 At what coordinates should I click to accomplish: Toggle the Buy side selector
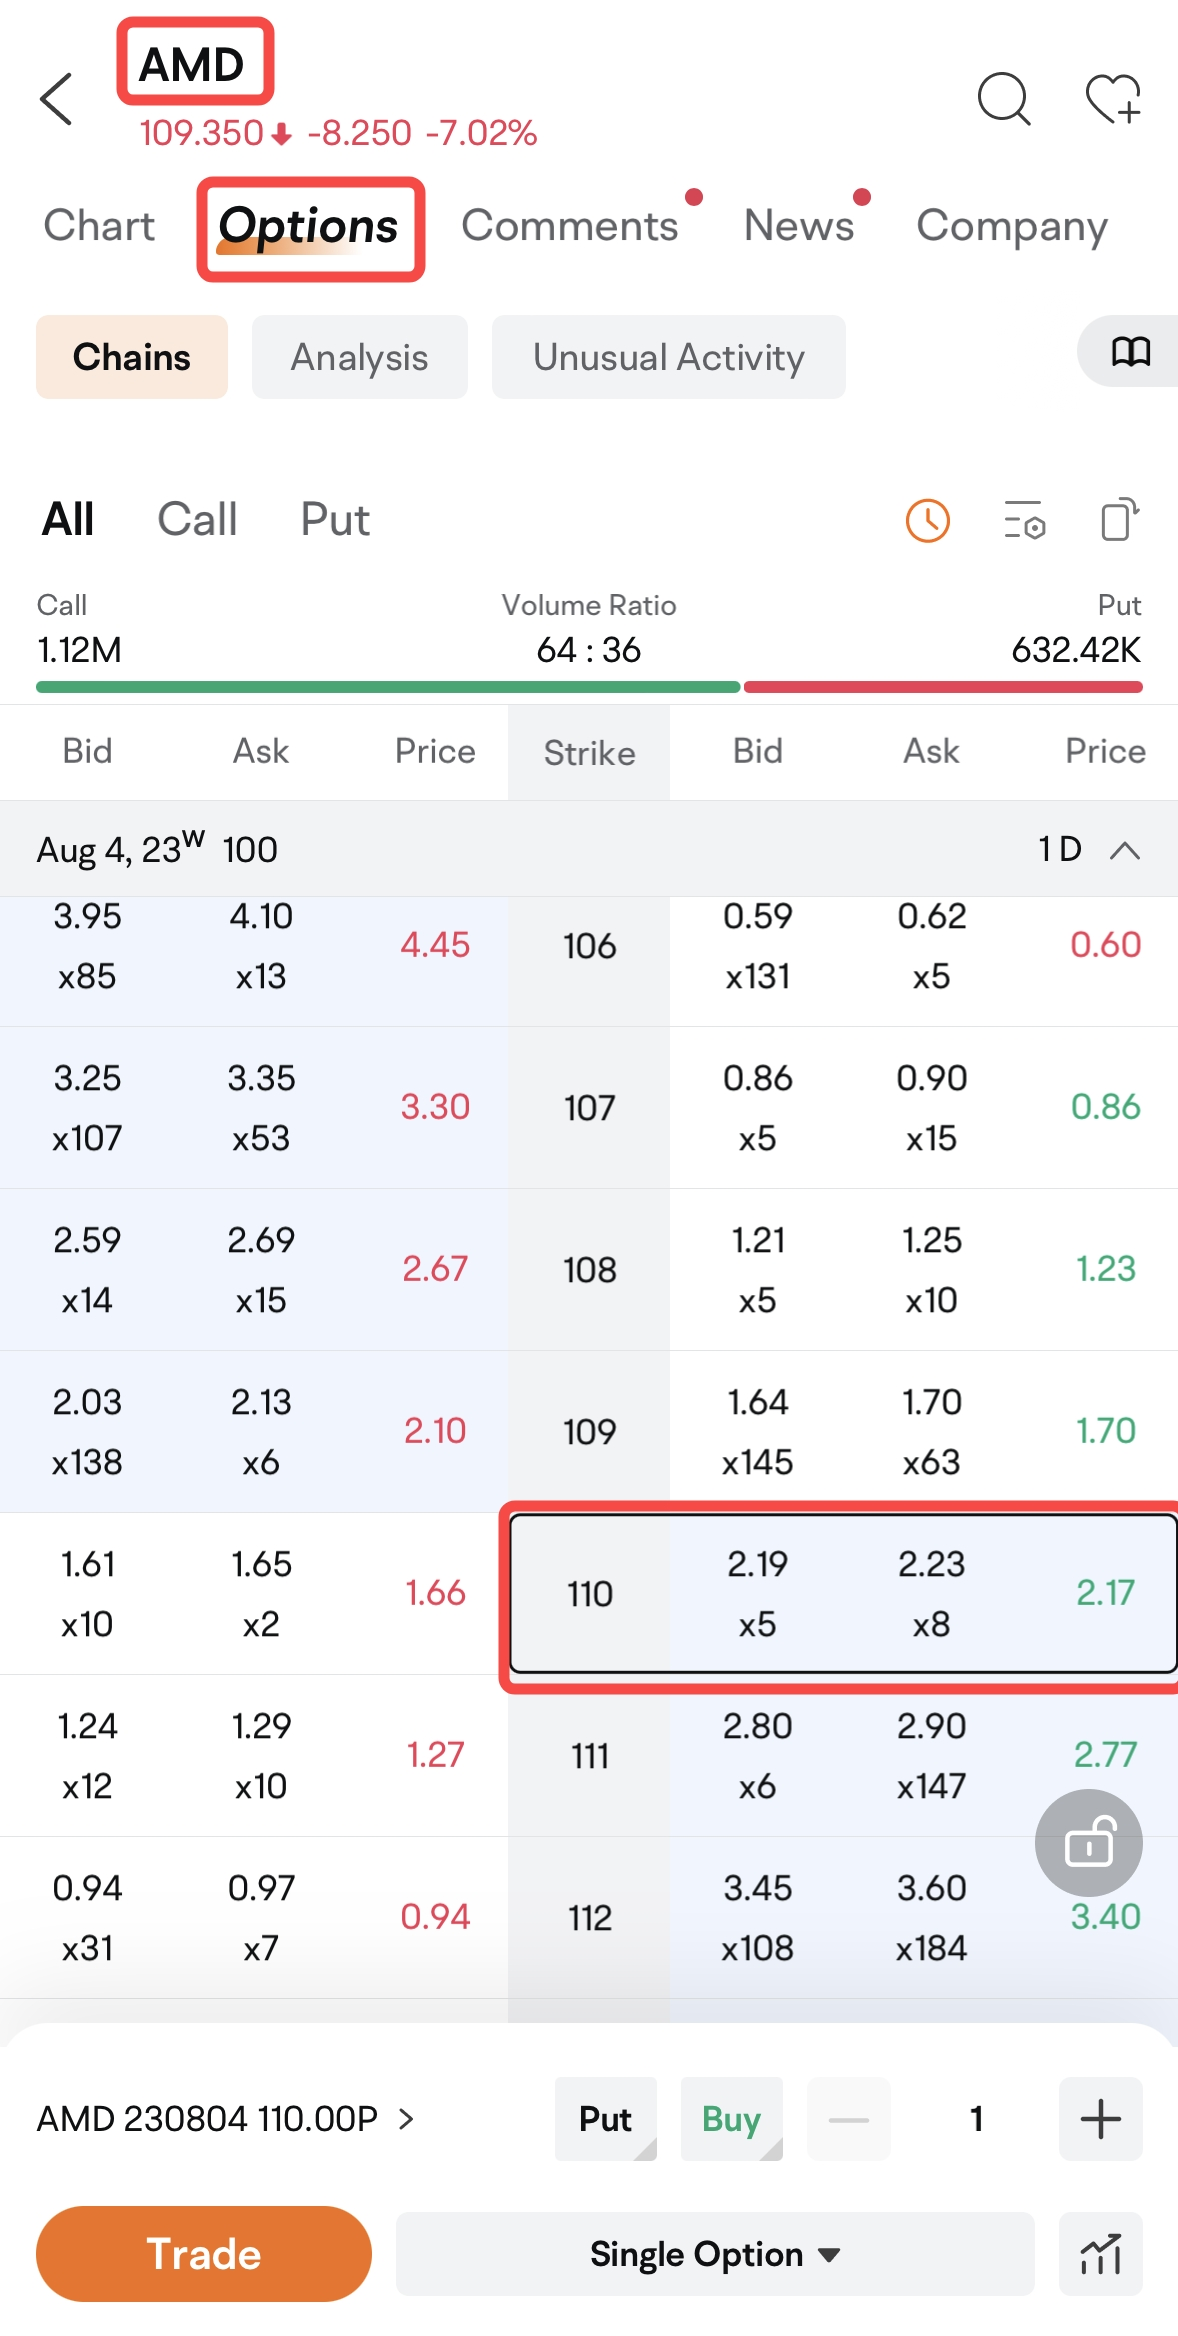point(732,2119)
